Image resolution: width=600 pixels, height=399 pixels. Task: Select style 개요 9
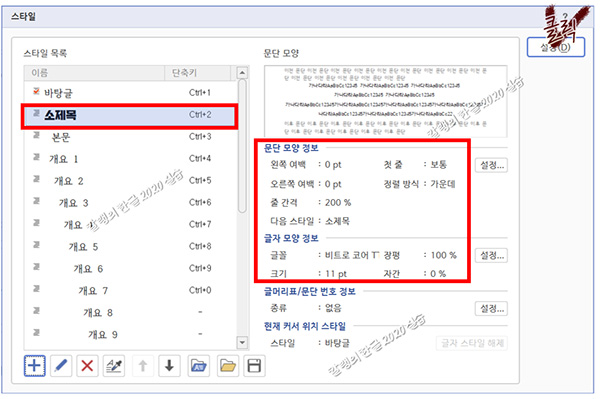coord(130,335)
